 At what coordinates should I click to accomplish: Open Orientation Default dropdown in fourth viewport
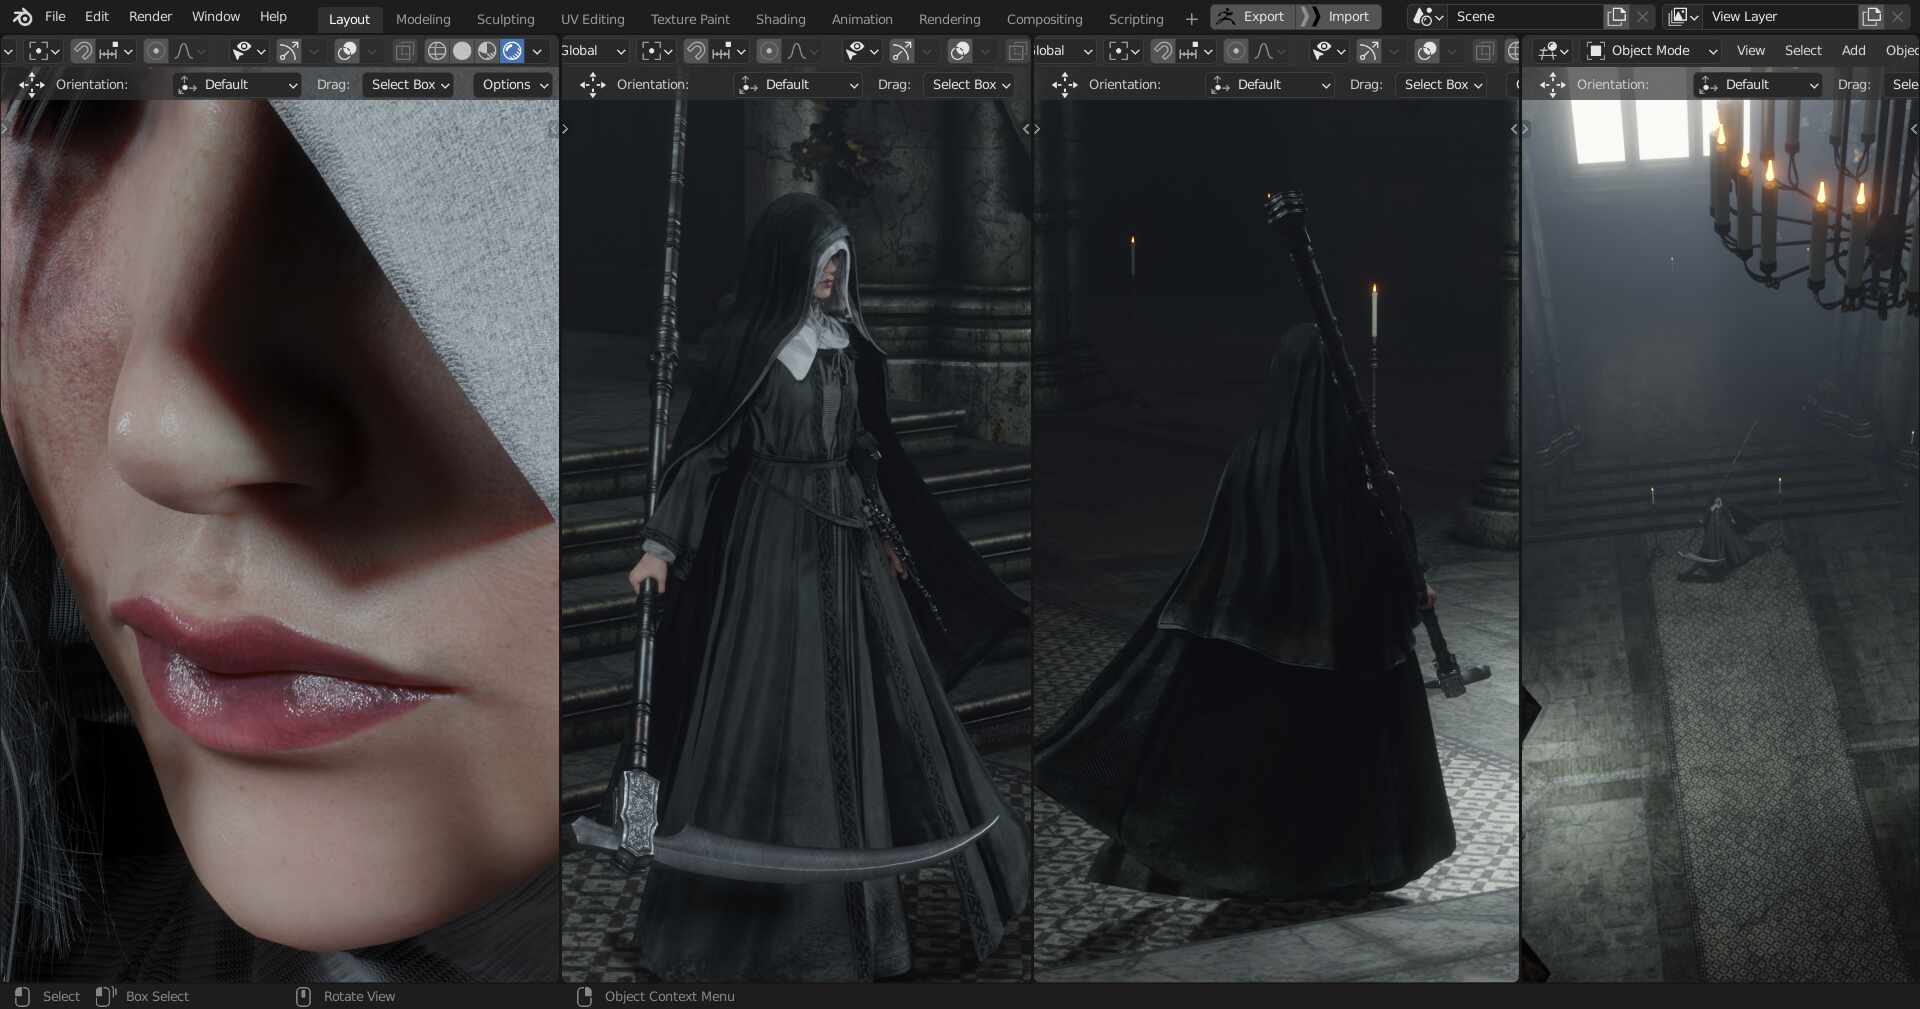coord(1758,85)
